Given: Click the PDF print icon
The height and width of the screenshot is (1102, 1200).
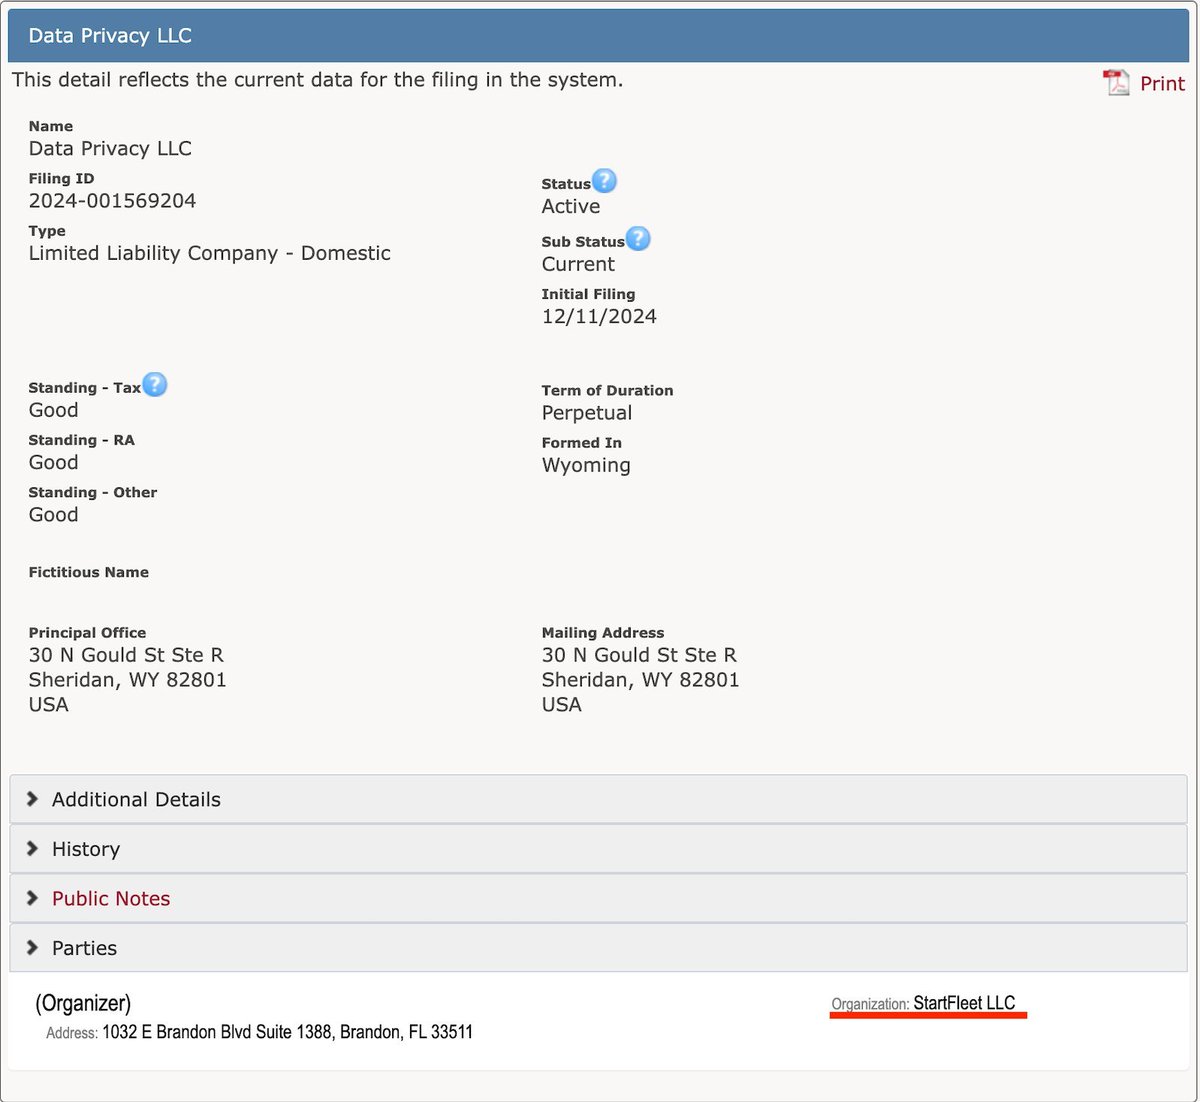Looking at the screenshot, I should tap(1116, 82).
